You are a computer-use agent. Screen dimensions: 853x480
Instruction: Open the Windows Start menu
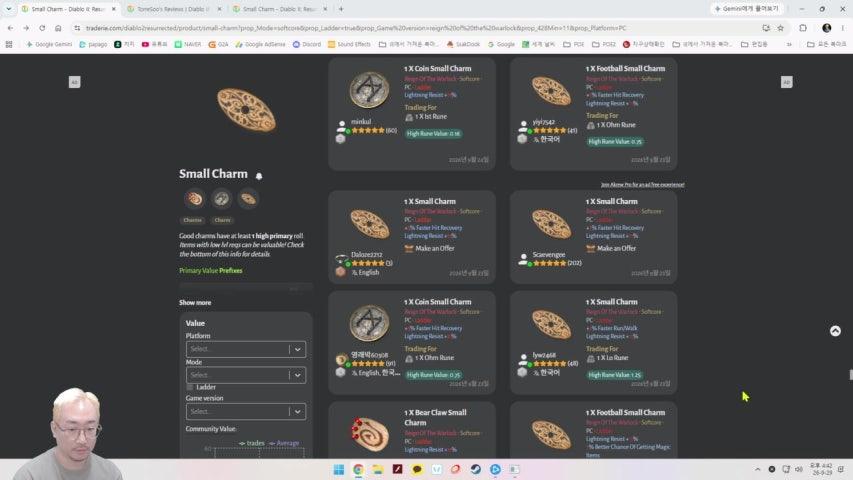(x=338, y=469)
